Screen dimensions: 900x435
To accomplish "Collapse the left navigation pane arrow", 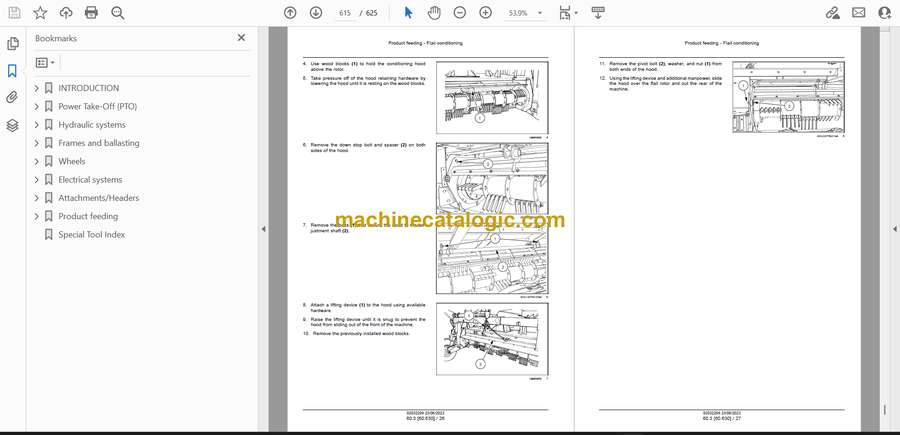I will click(x=263, y=229).
